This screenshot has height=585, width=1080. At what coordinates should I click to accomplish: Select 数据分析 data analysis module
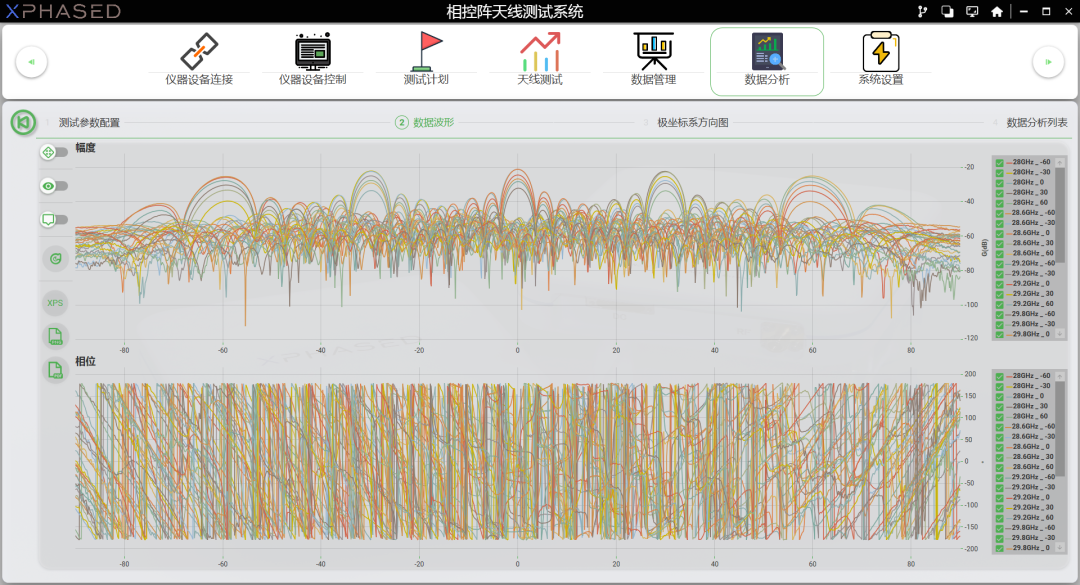coord(767,61)
